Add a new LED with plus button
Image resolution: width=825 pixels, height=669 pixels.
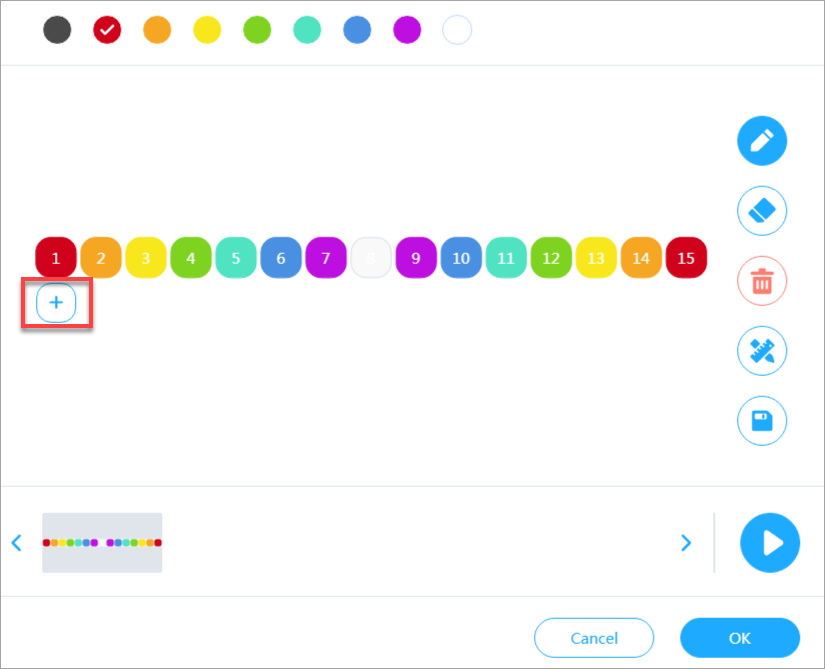56,303
